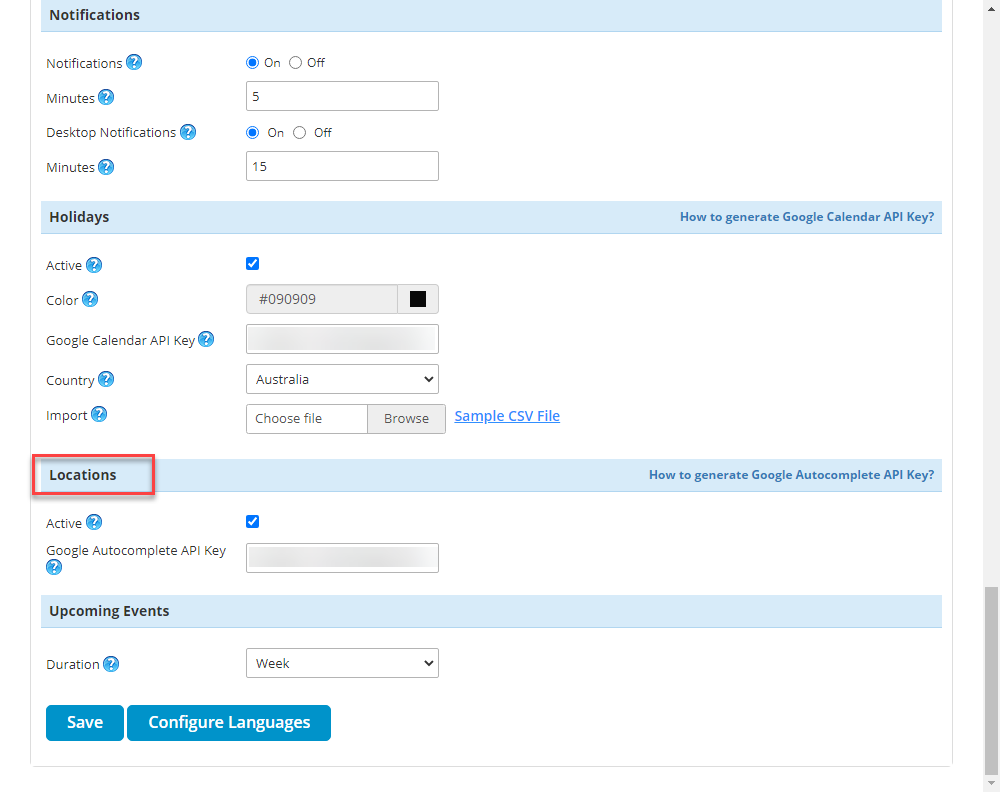Click help icon beside Desktop Notifications
This screenshot has height=792, width=1000.
tap(188, 132)
